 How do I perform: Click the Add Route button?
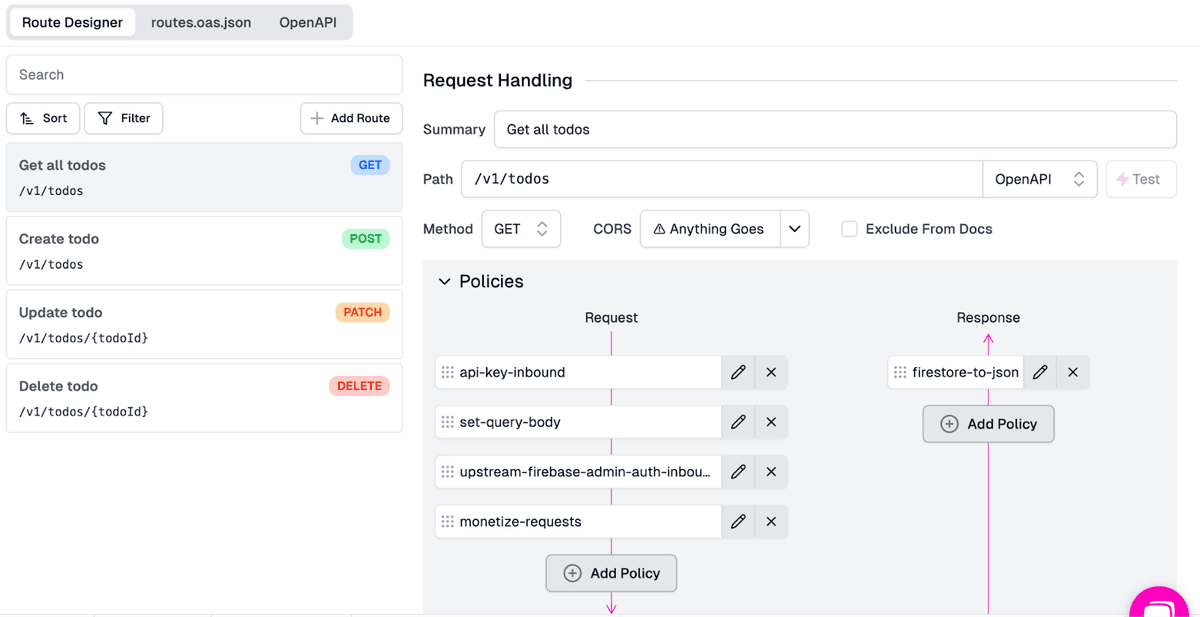(x=351, y=118)
